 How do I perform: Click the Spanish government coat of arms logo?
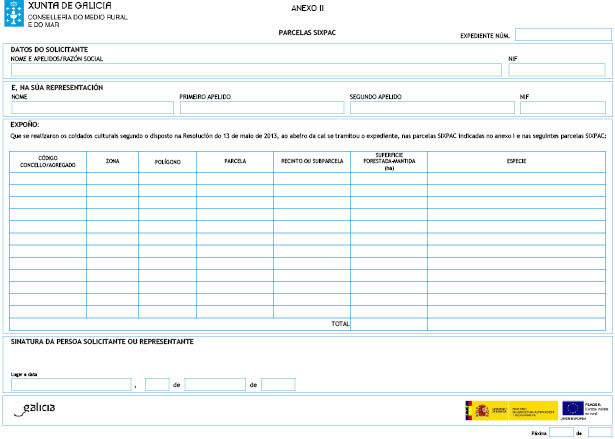478,408
